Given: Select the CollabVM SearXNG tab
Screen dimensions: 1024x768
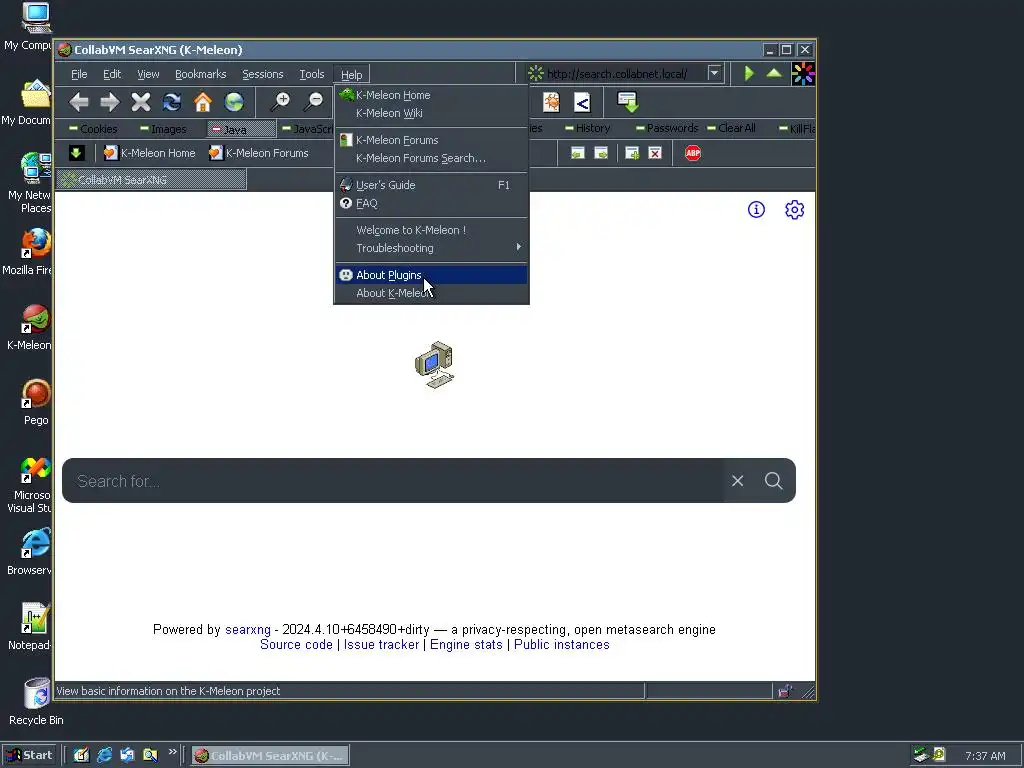Looking at the screenshot, I should click(x=151, y=180).
